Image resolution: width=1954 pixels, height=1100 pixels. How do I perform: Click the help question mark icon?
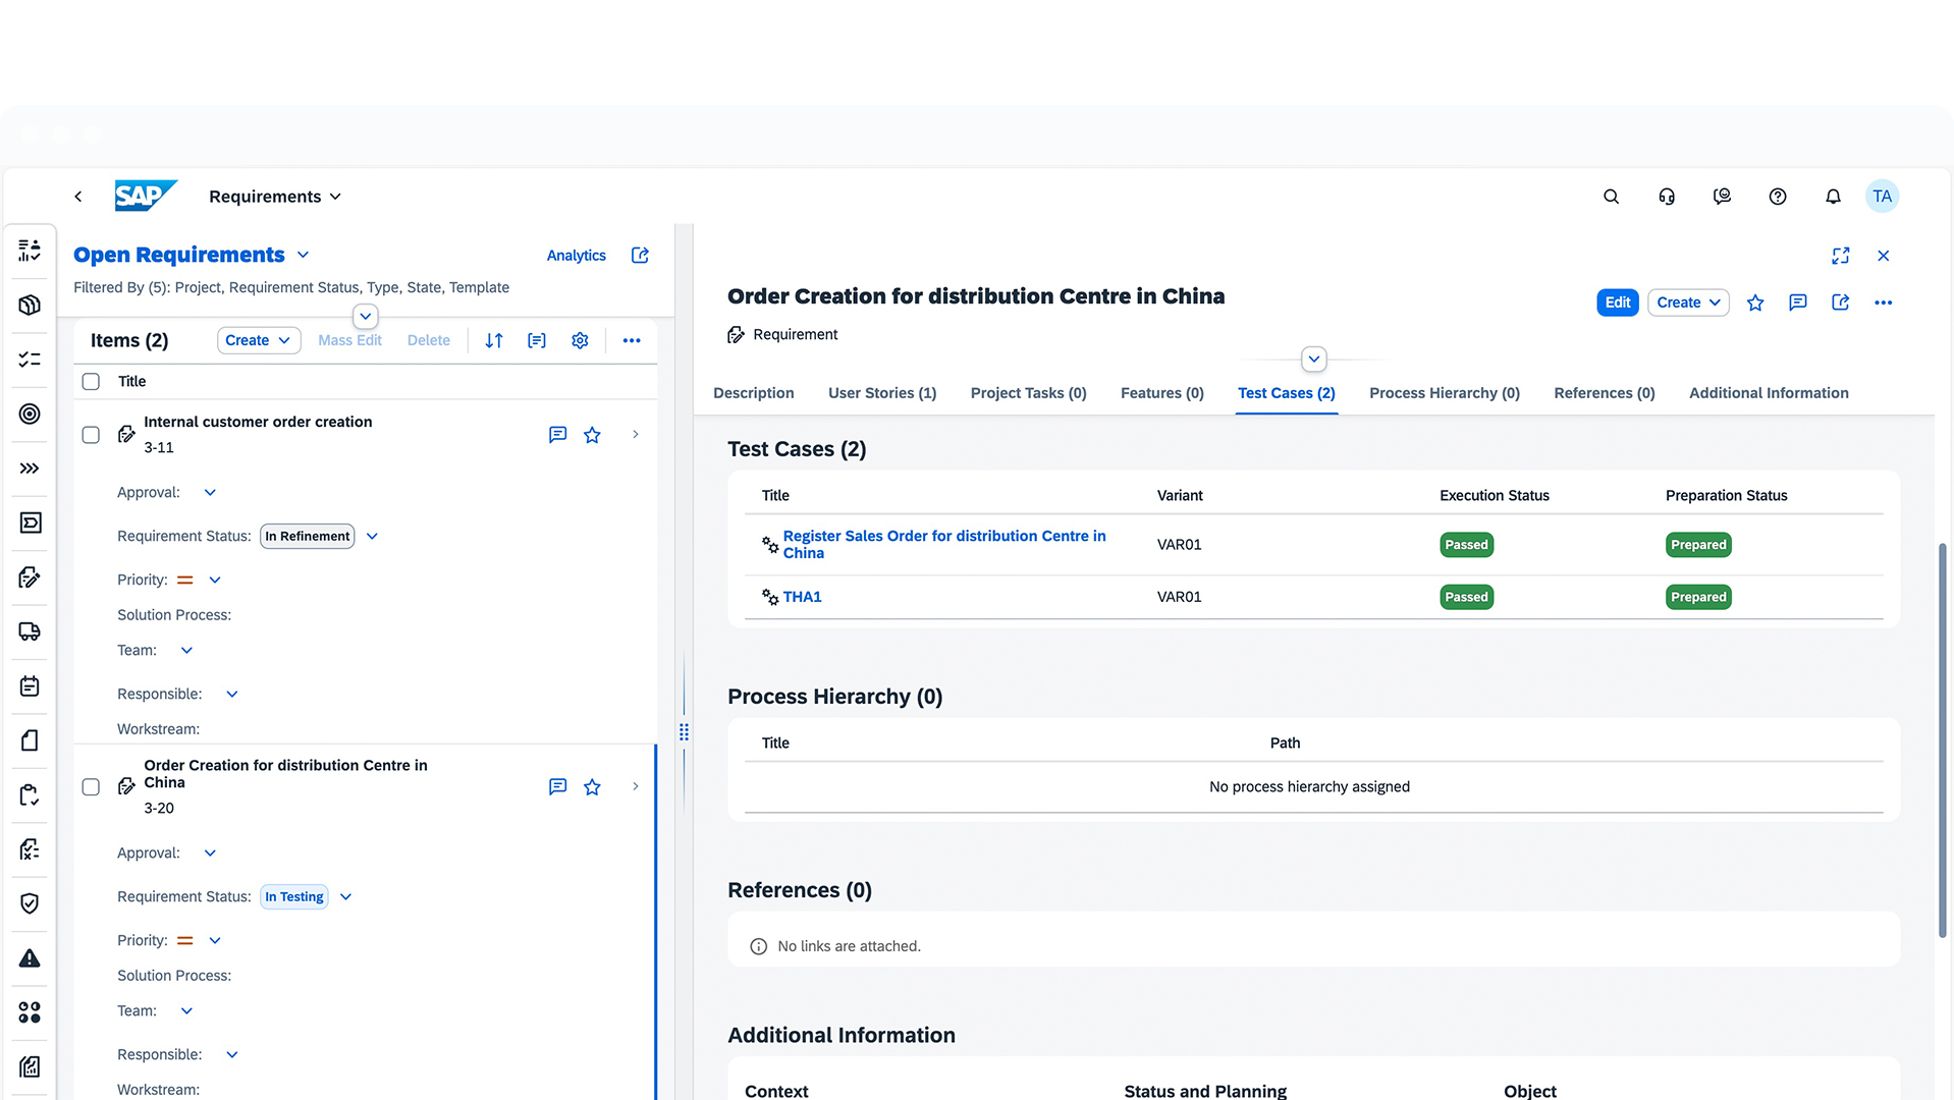[x=1777, y=197]
